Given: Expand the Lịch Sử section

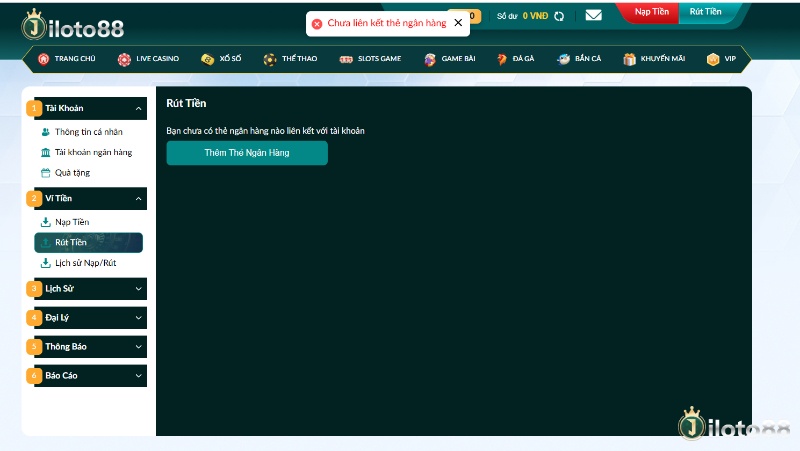Looking at the screenshot, I should [x=90, y=289].
